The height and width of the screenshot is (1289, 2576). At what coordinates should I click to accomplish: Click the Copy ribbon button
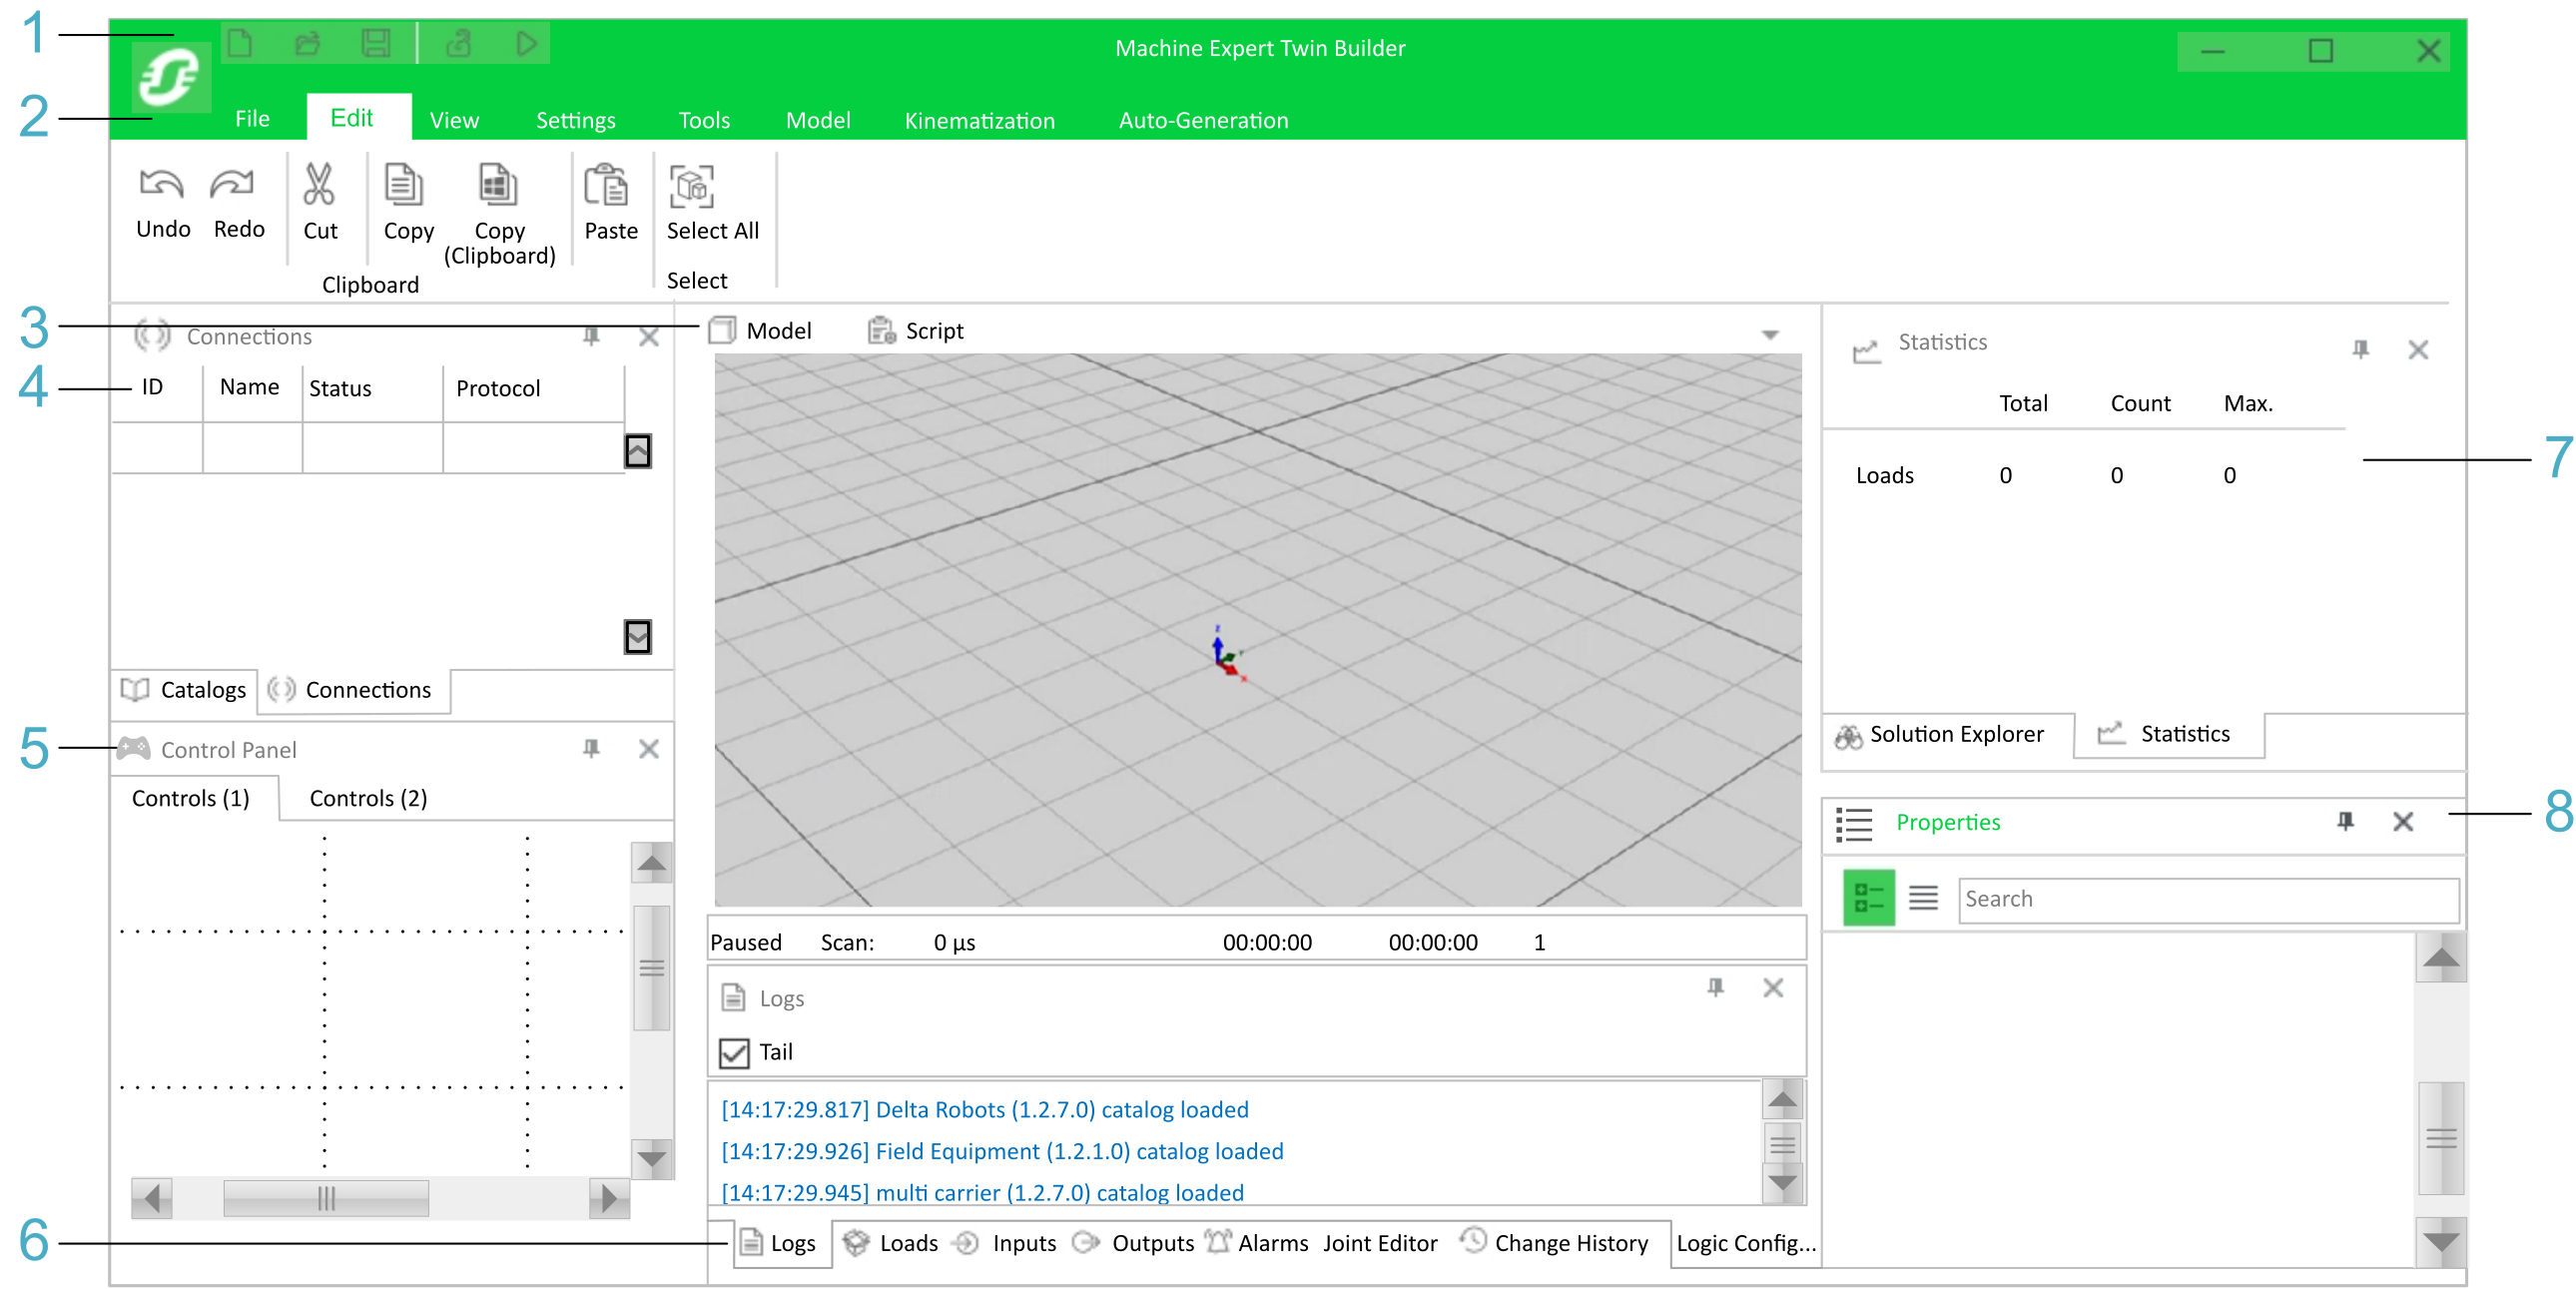click(x=408, y=204)
